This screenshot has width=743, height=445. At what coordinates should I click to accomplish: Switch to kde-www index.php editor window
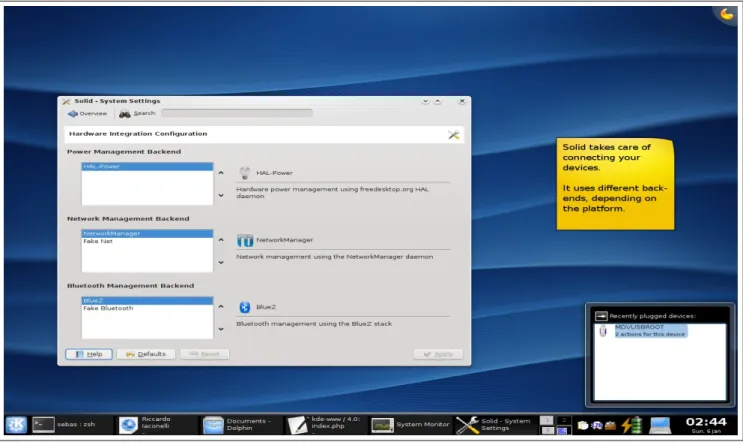(326, 424)
